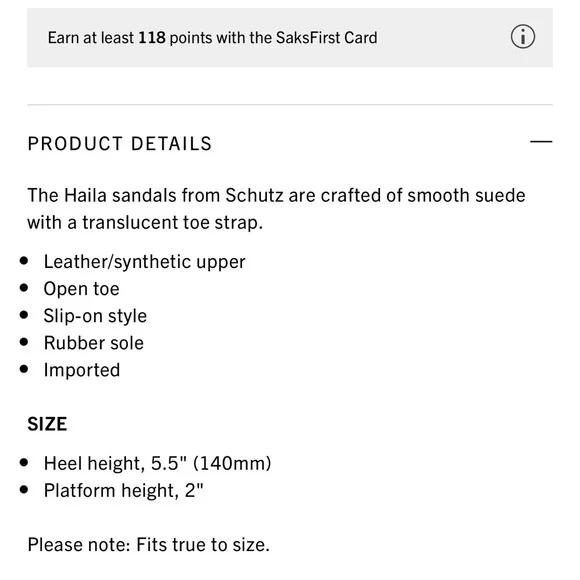Click the Imported bullet item
The height and width of the screenshot is (580, 580).
coord(82,370)
